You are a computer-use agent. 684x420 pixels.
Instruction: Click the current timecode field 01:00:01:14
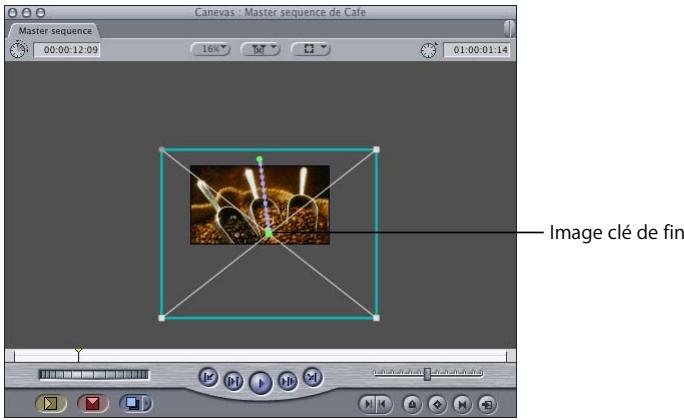coord(477,50)
